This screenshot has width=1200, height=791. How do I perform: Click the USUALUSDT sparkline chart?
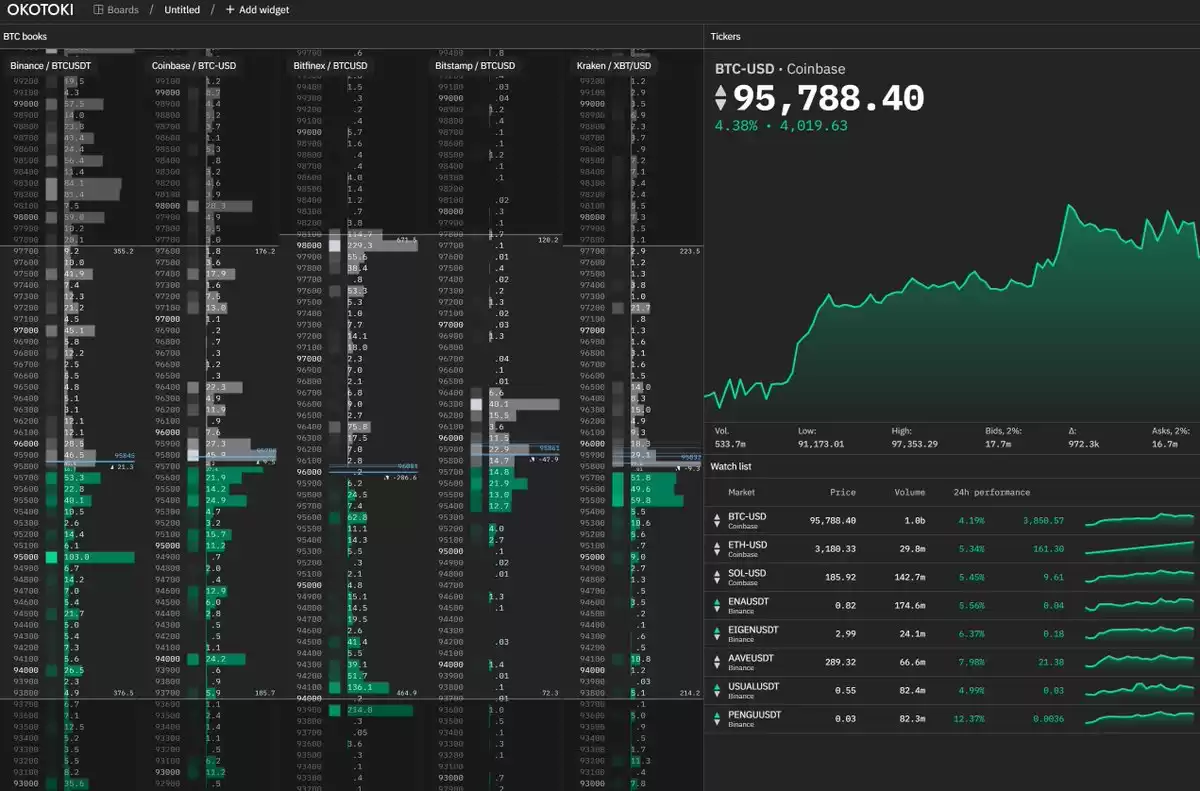[1139, 690]
